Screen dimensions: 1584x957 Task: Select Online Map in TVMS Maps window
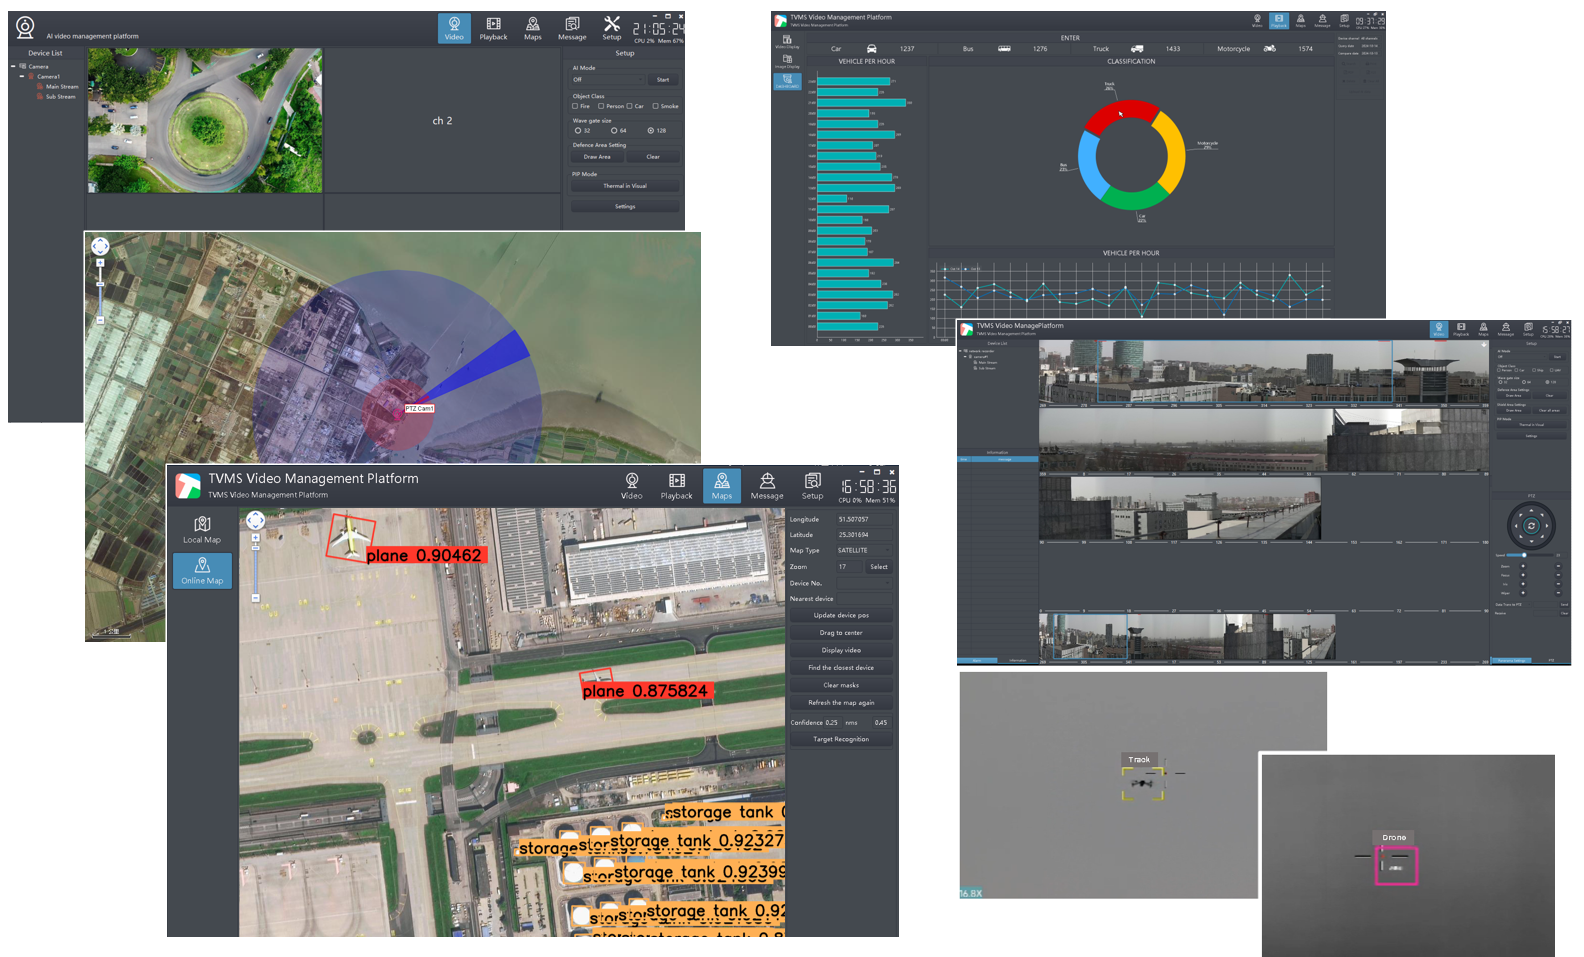202,571
